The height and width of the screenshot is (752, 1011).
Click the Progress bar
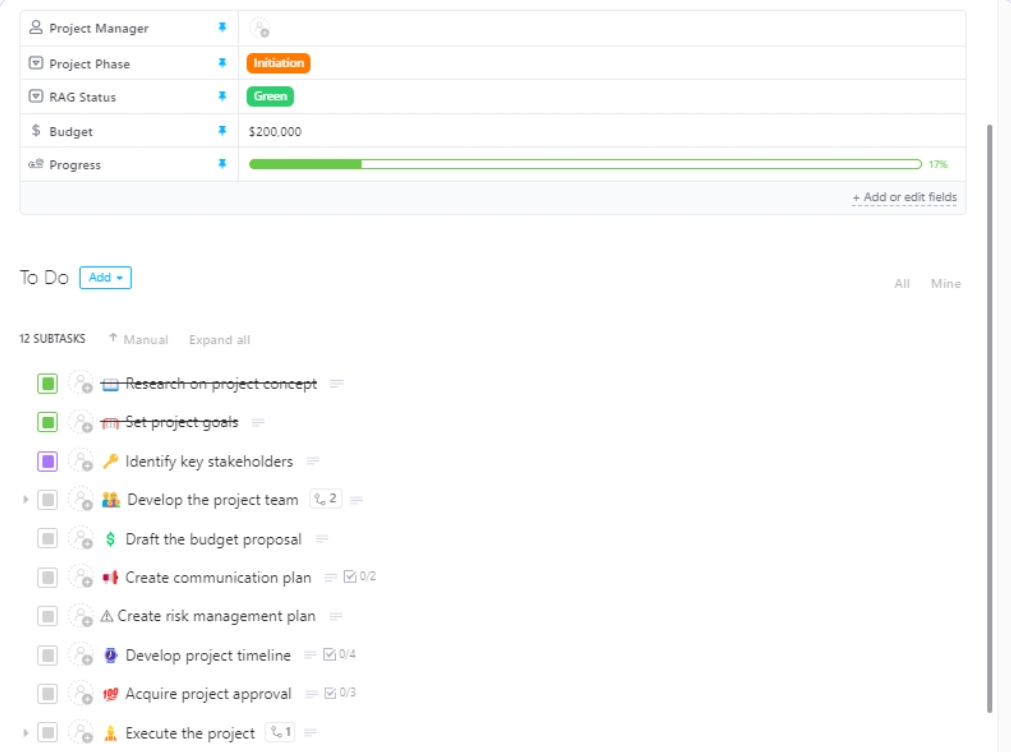click(585, 164)
